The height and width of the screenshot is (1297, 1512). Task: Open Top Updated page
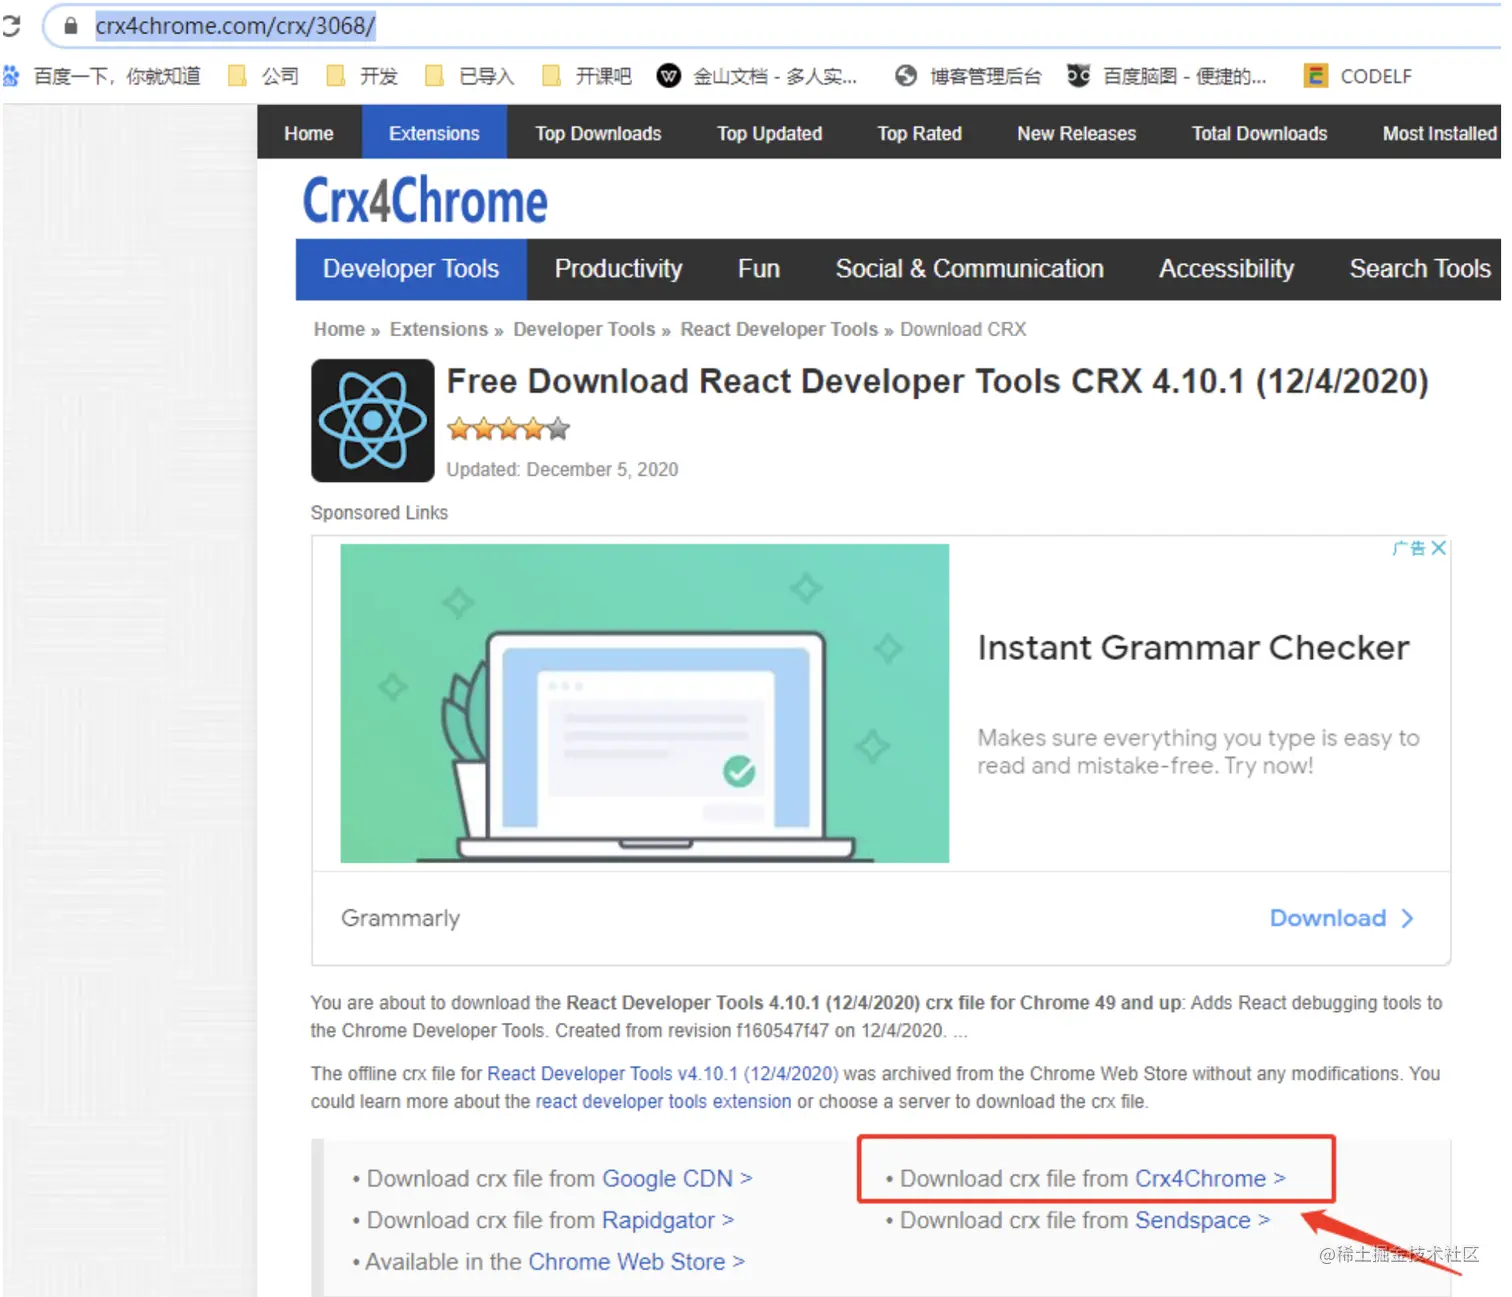pyautogui.click(x=770, y=133)
